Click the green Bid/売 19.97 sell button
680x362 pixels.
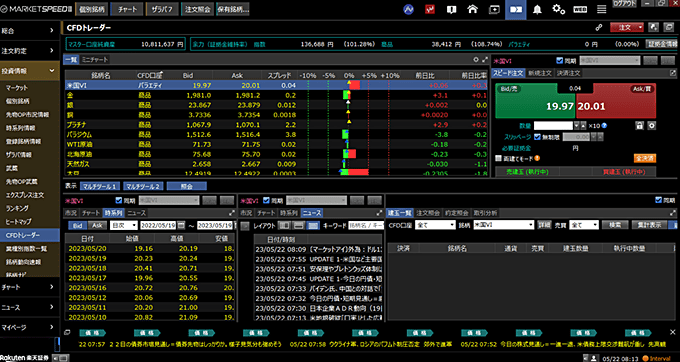pos(535,101)
